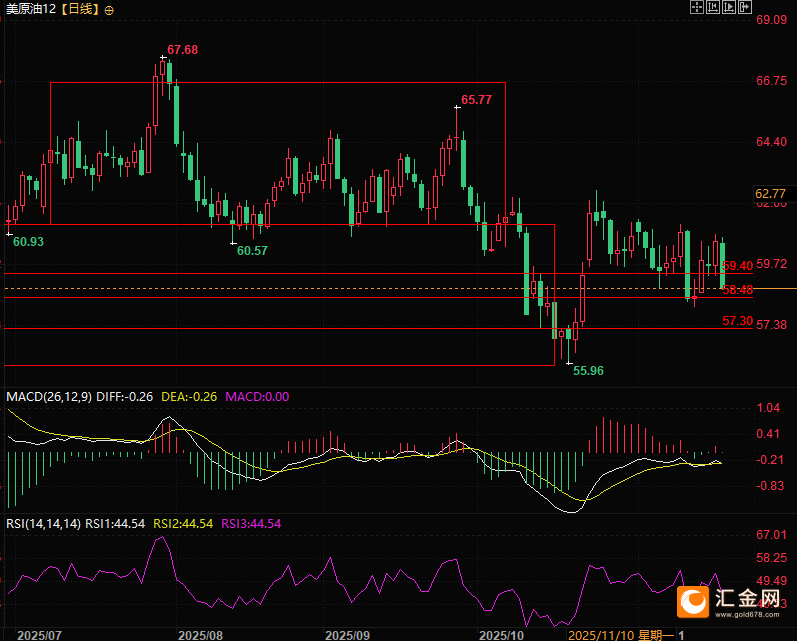
Task: Click the export/exit arrow icon at top right
Action: click(744, 7)
